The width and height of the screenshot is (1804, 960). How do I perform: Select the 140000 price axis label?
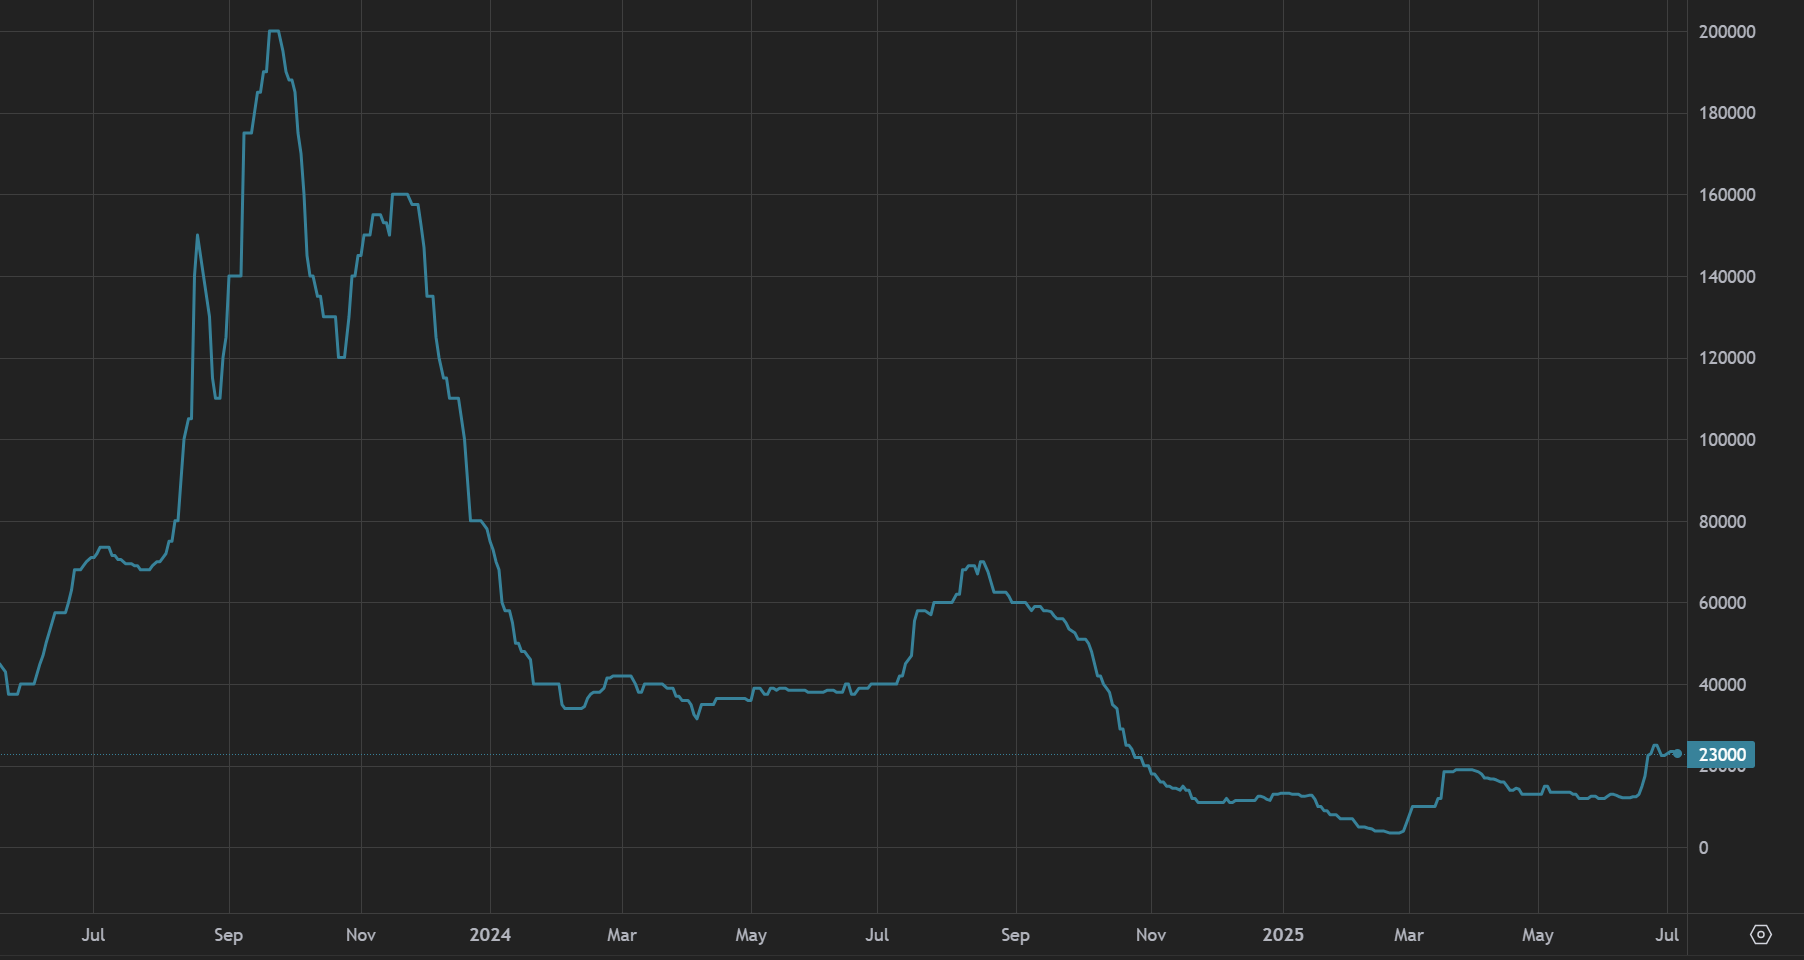pos(1727,277)
